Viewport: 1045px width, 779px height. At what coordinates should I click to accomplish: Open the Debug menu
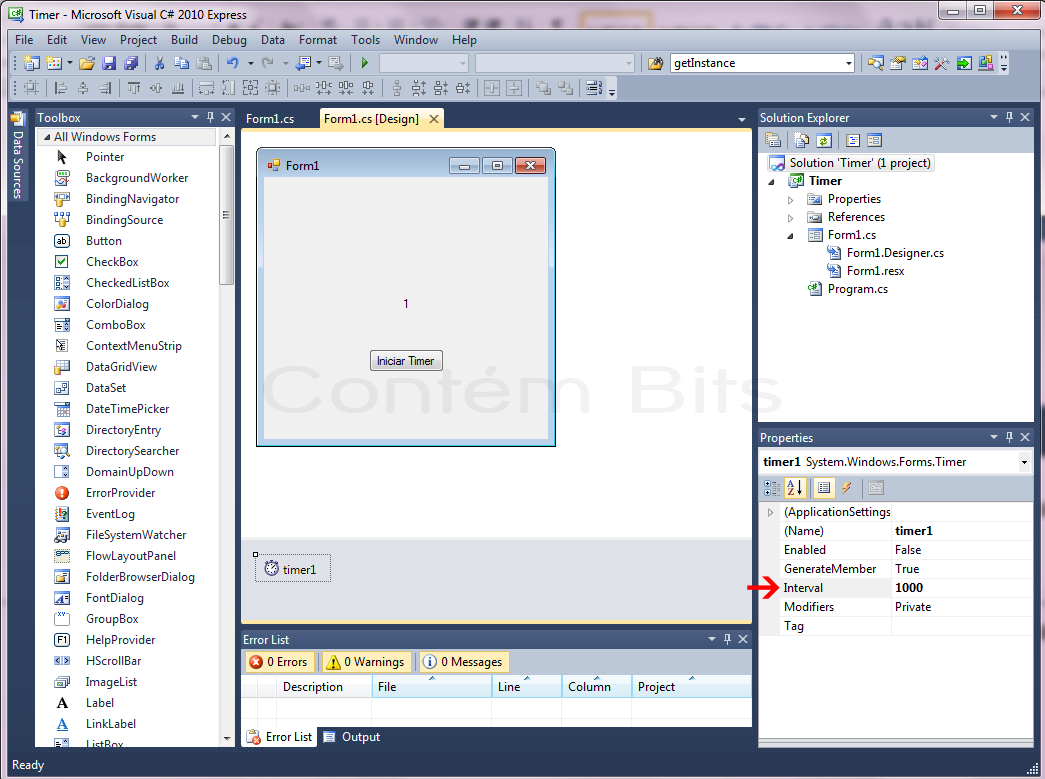(x=229, y=40)
